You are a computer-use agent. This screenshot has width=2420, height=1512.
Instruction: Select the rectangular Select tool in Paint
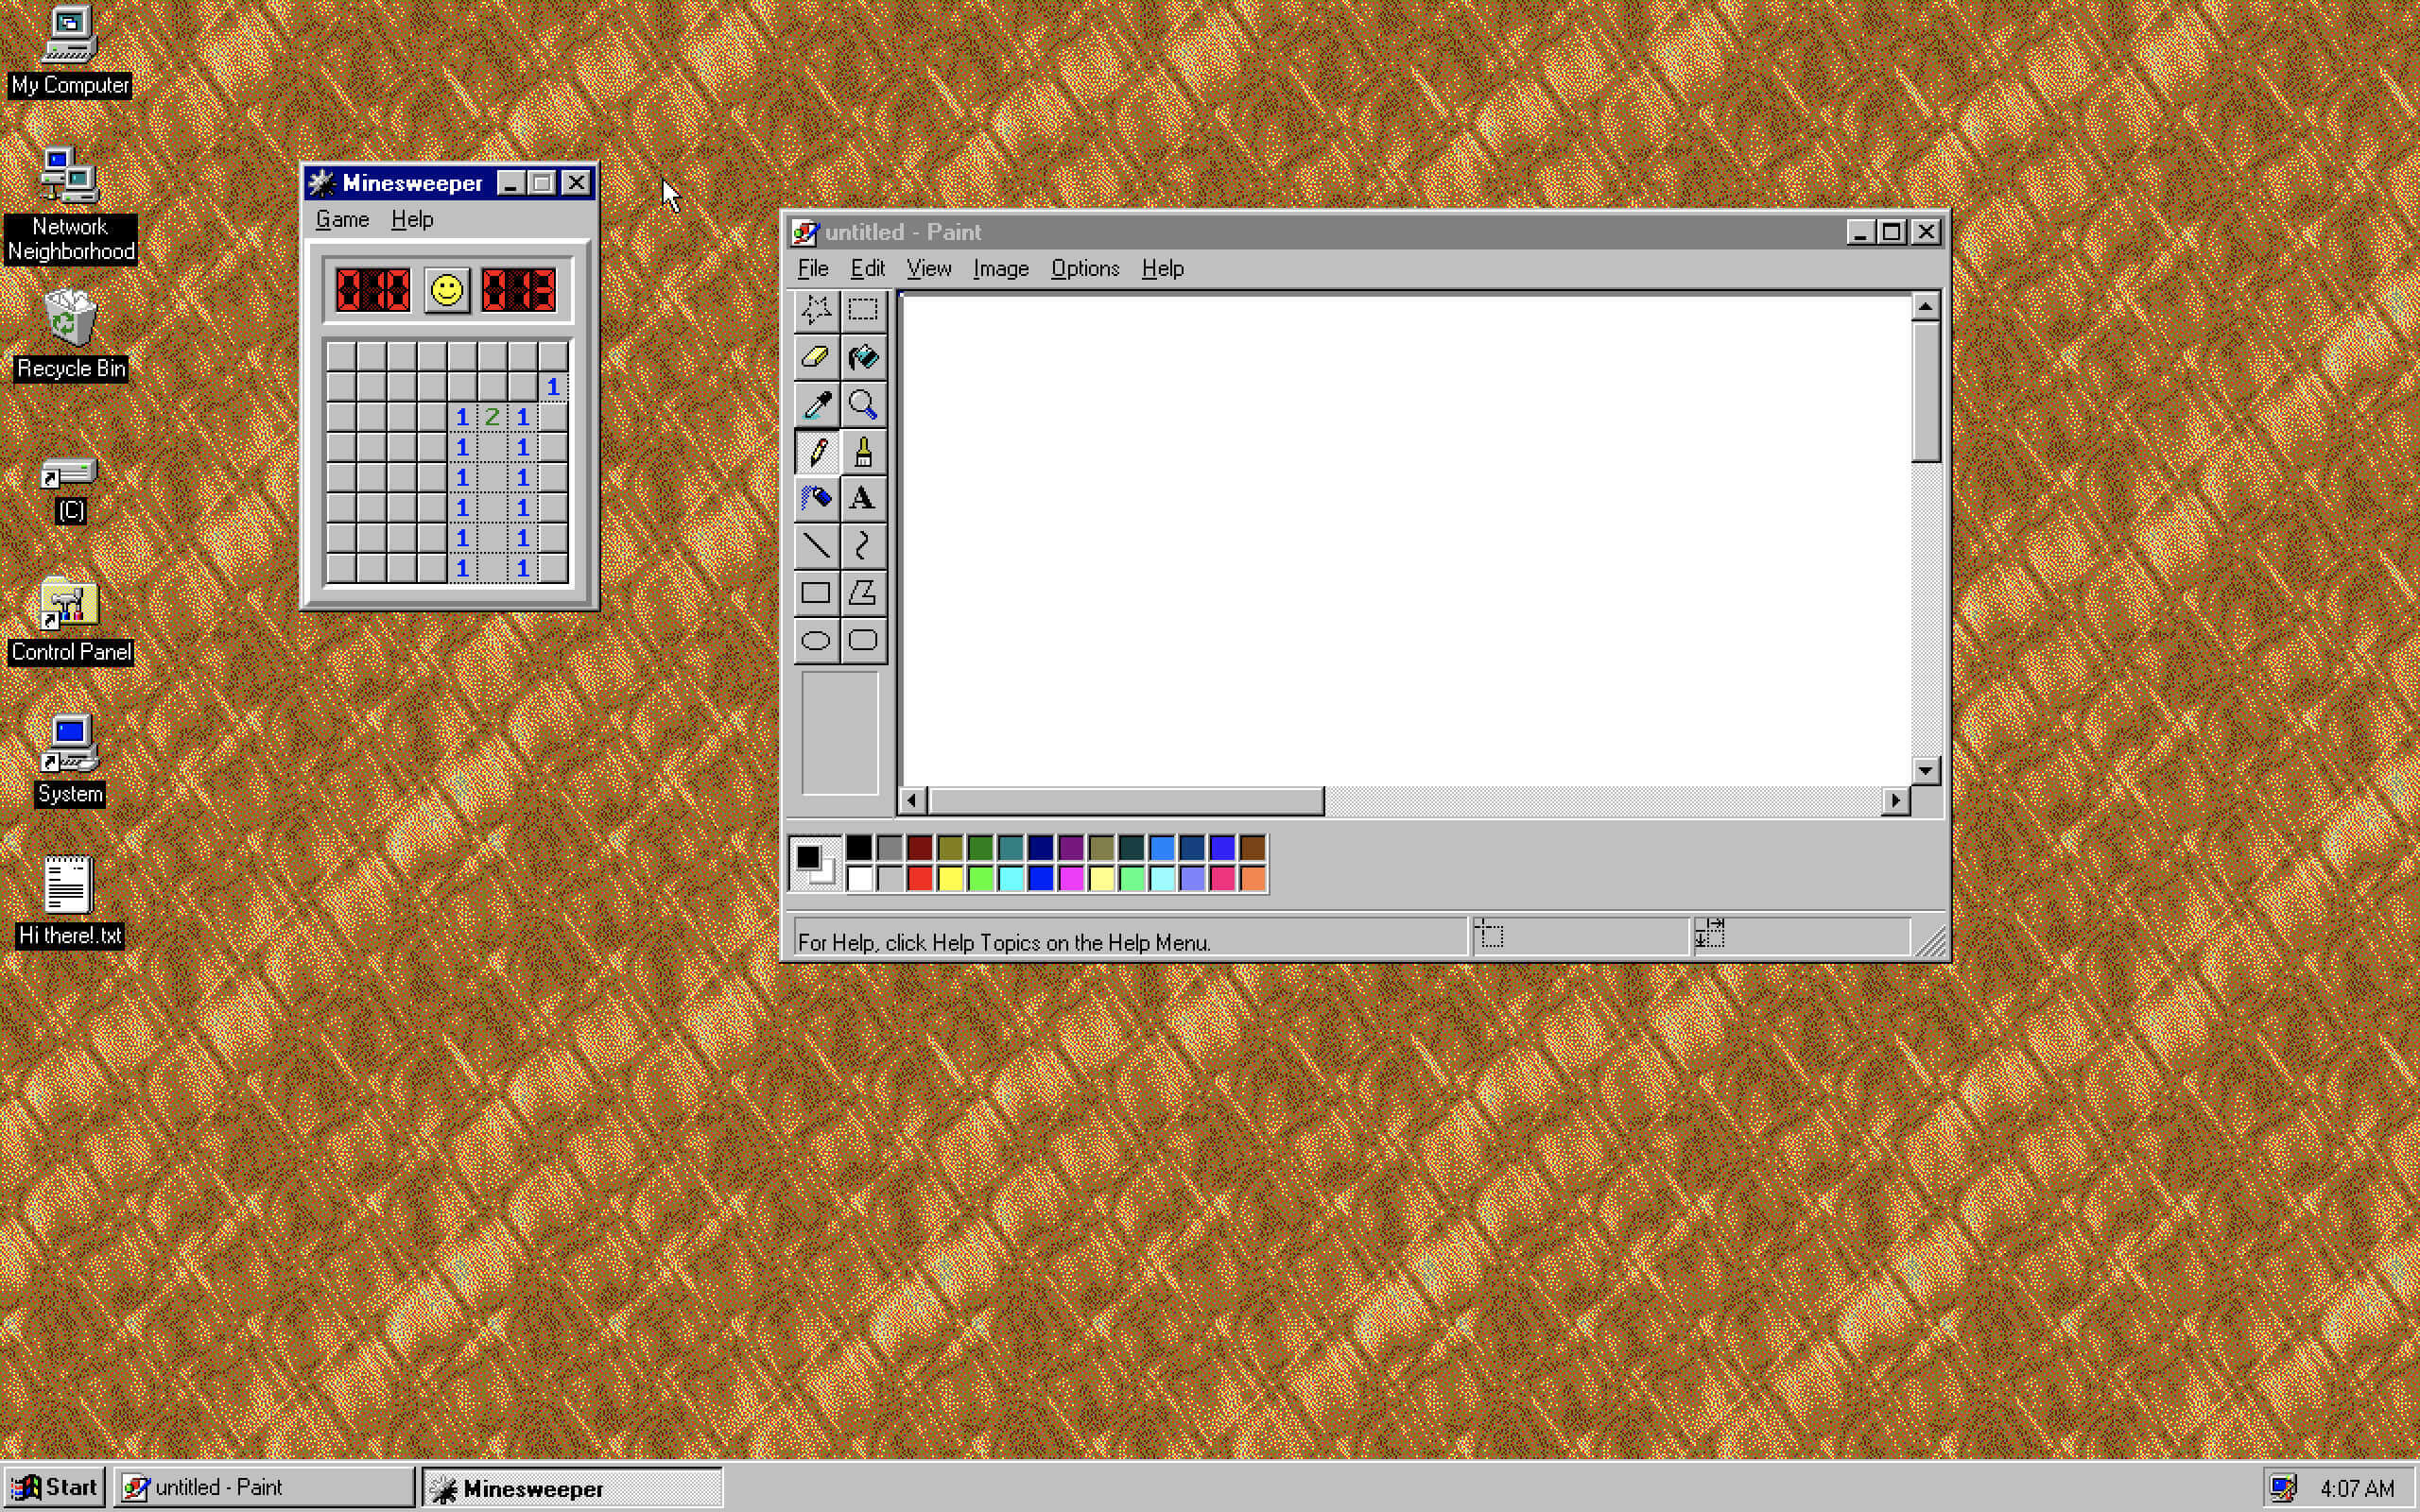[x=863, y=310]
